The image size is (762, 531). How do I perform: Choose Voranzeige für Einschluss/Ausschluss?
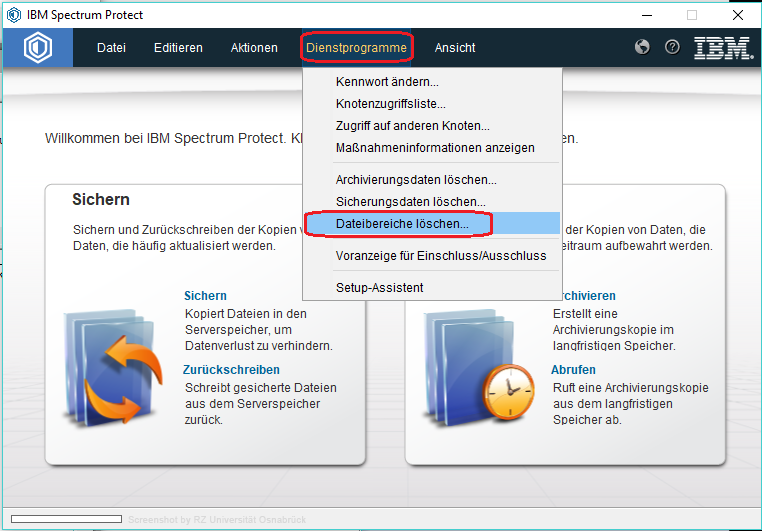pos(441,256)
